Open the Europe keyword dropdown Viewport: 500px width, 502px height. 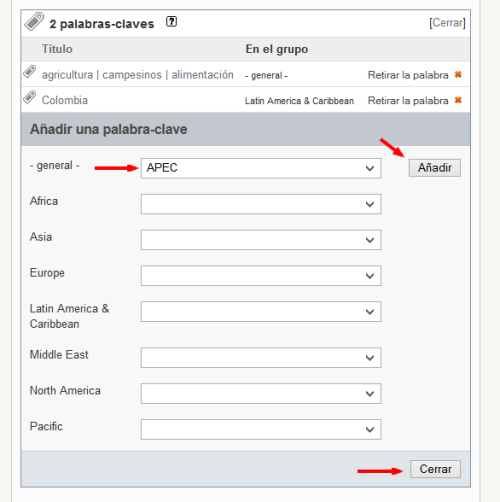tap(261, 276)
